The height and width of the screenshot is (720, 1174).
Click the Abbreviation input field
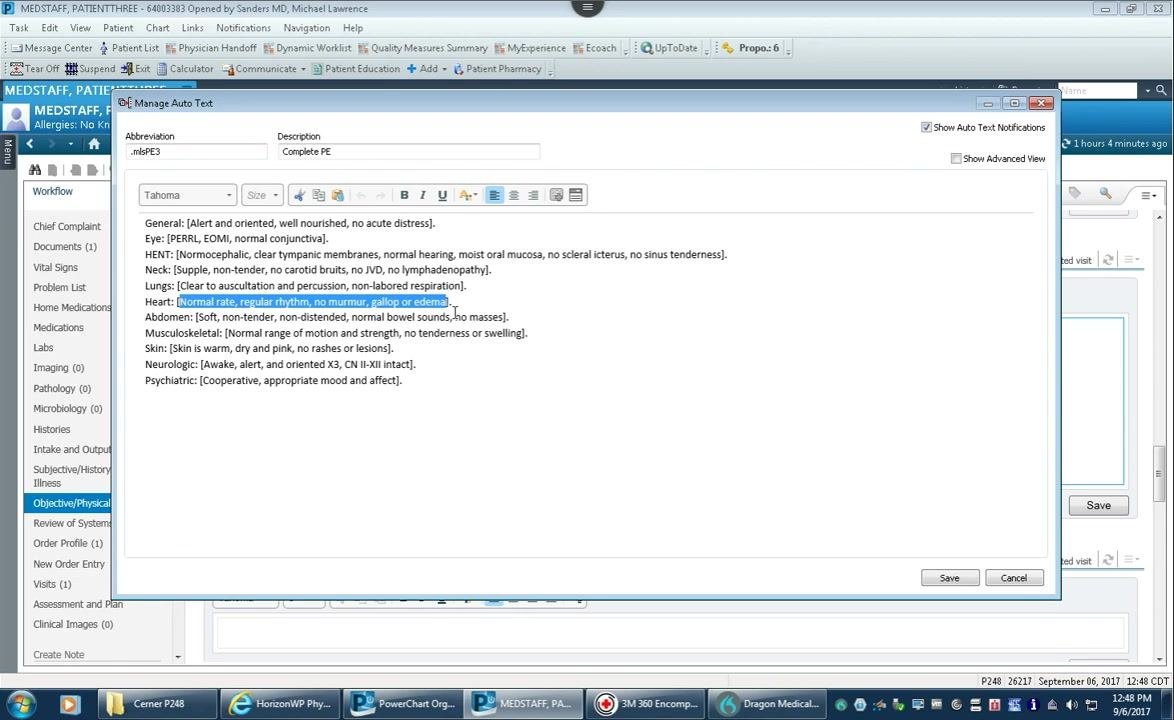(x=196, y=151)
